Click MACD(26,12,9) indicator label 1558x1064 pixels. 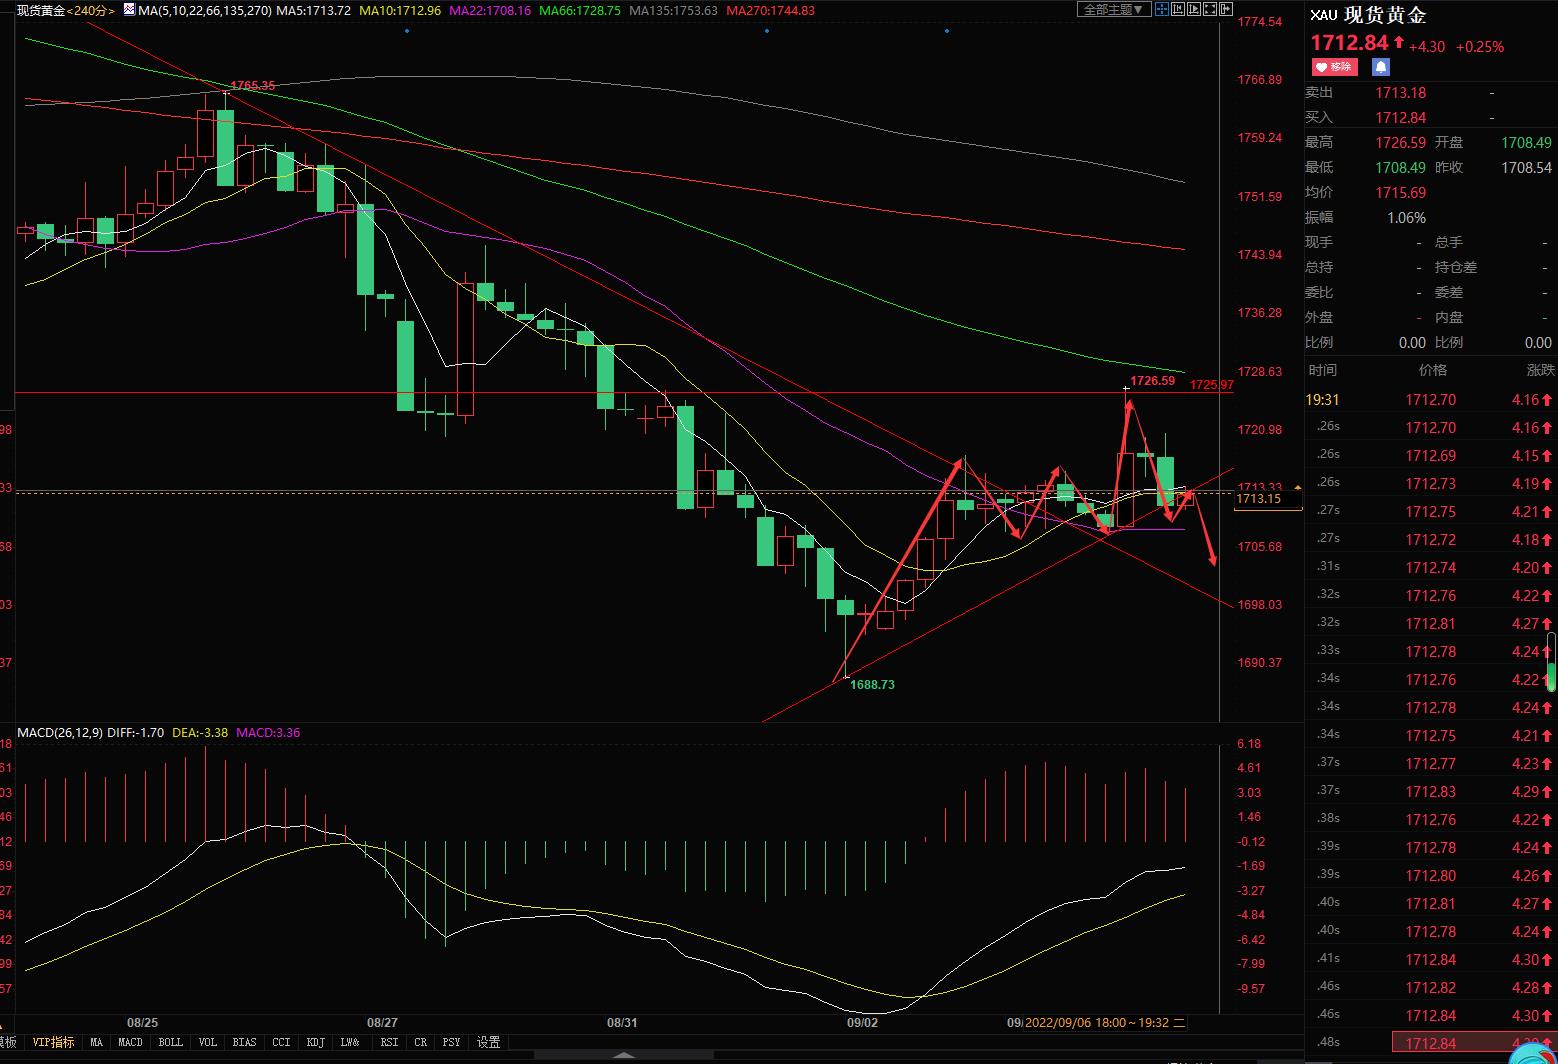pyautogui.click(x=60, y=732)
